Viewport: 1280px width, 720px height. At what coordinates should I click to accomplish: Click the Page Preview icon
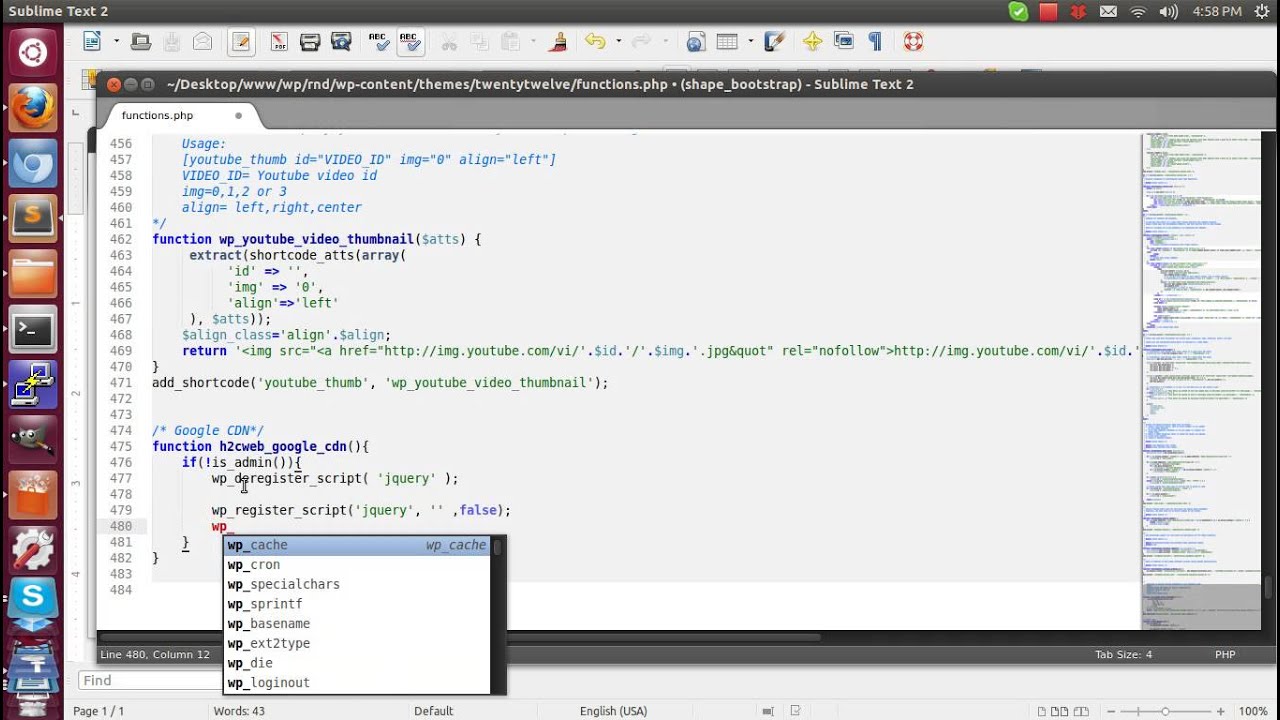[x=341, y=42]
